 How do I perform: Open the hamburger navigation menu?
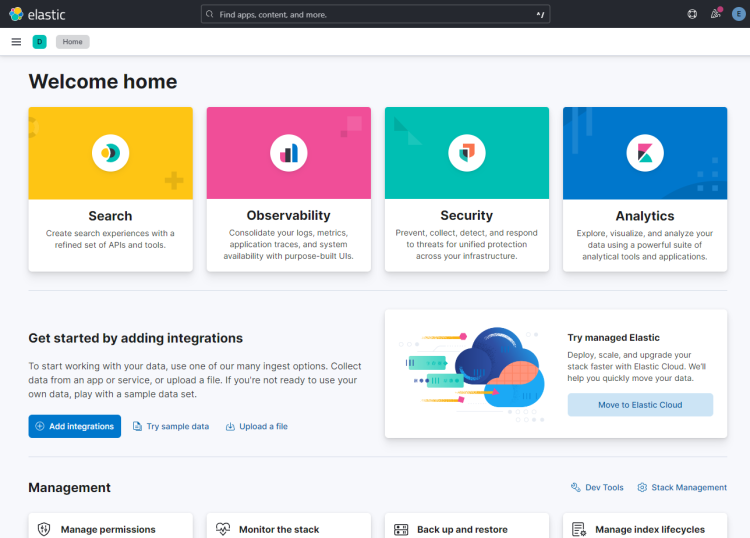[16, 42]
